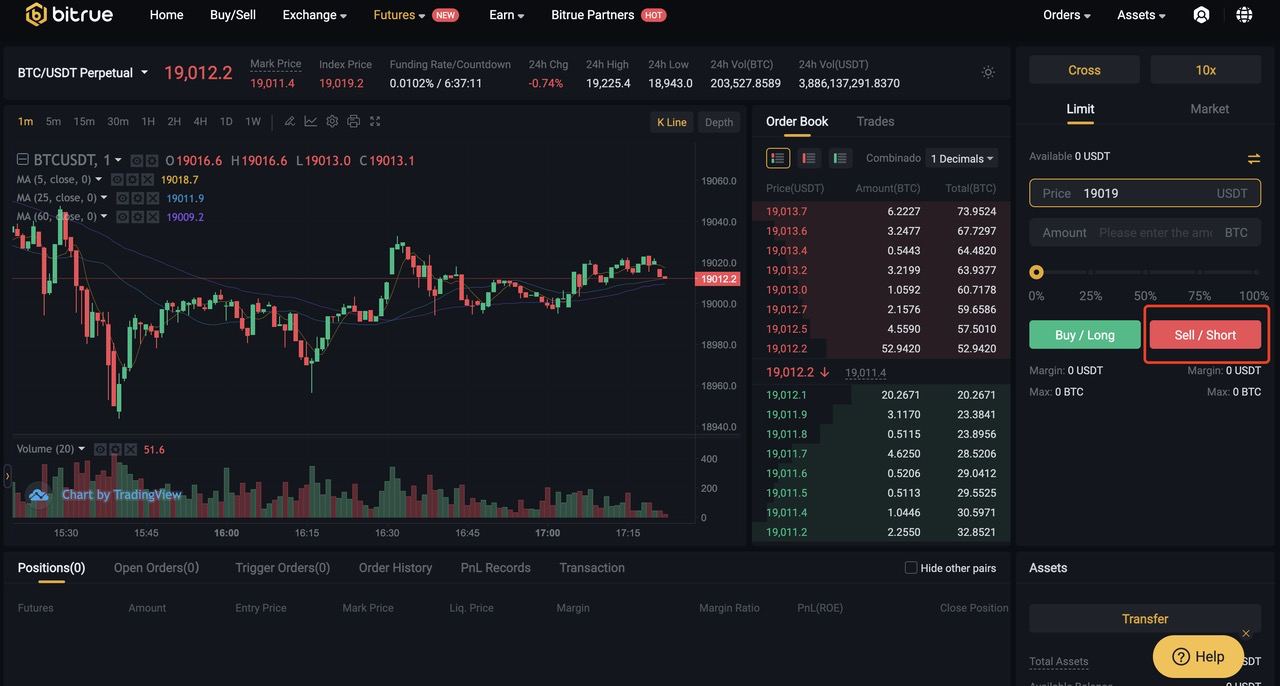Open the Trades tab
Screen dimensions: 1280x686
pyautogui.click(x=875, y=121)
